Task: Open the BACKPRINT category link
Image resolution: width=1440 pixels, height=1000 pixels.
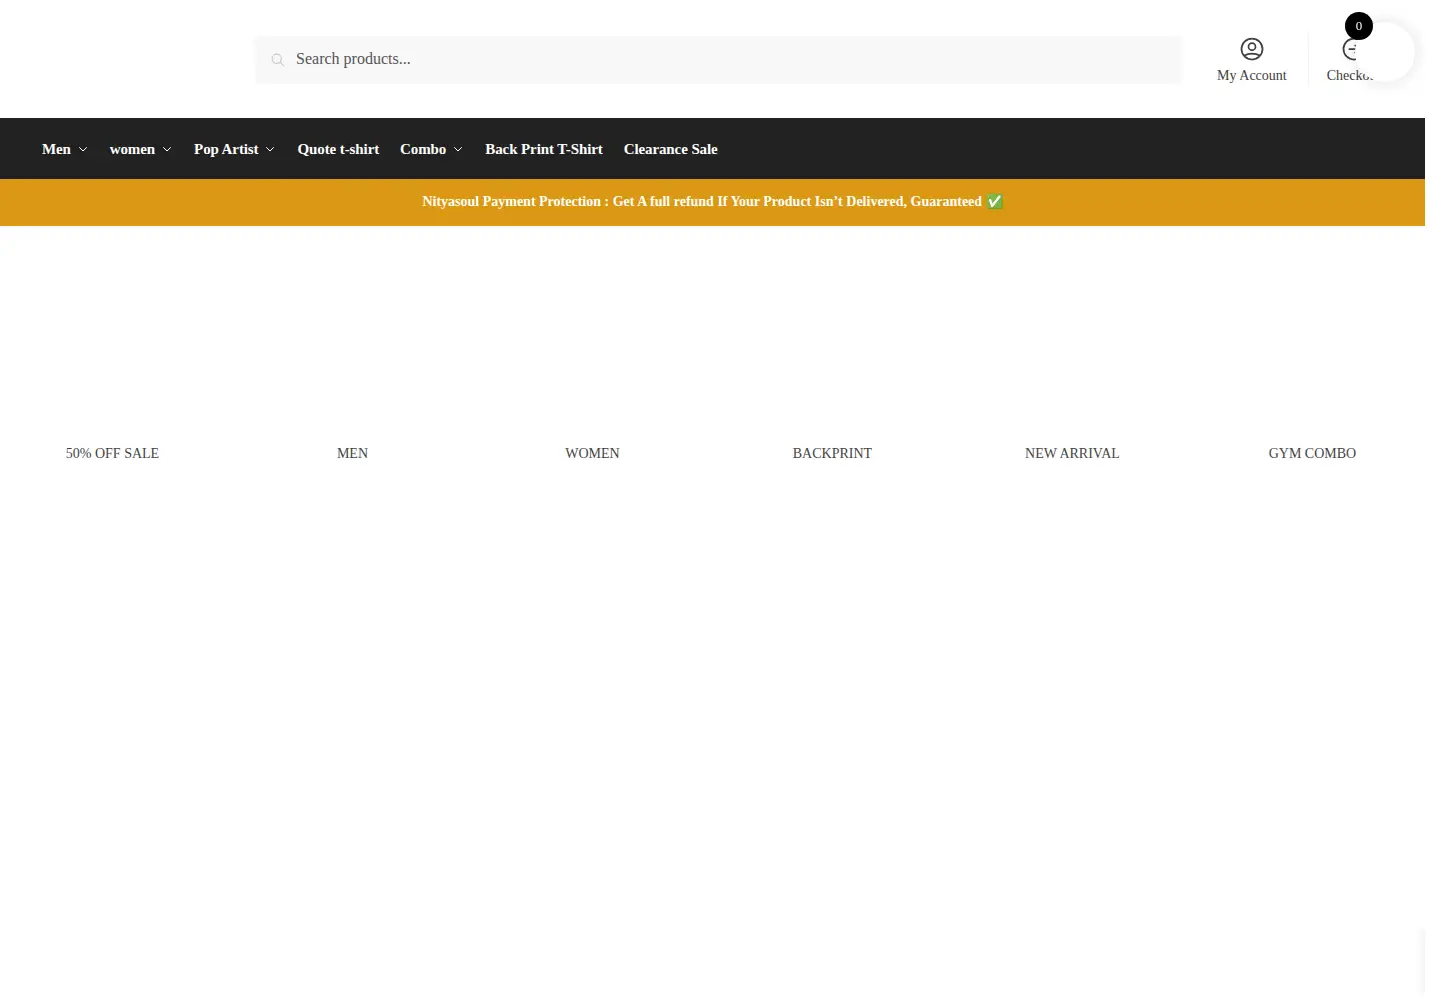Action: click(832, 453)
